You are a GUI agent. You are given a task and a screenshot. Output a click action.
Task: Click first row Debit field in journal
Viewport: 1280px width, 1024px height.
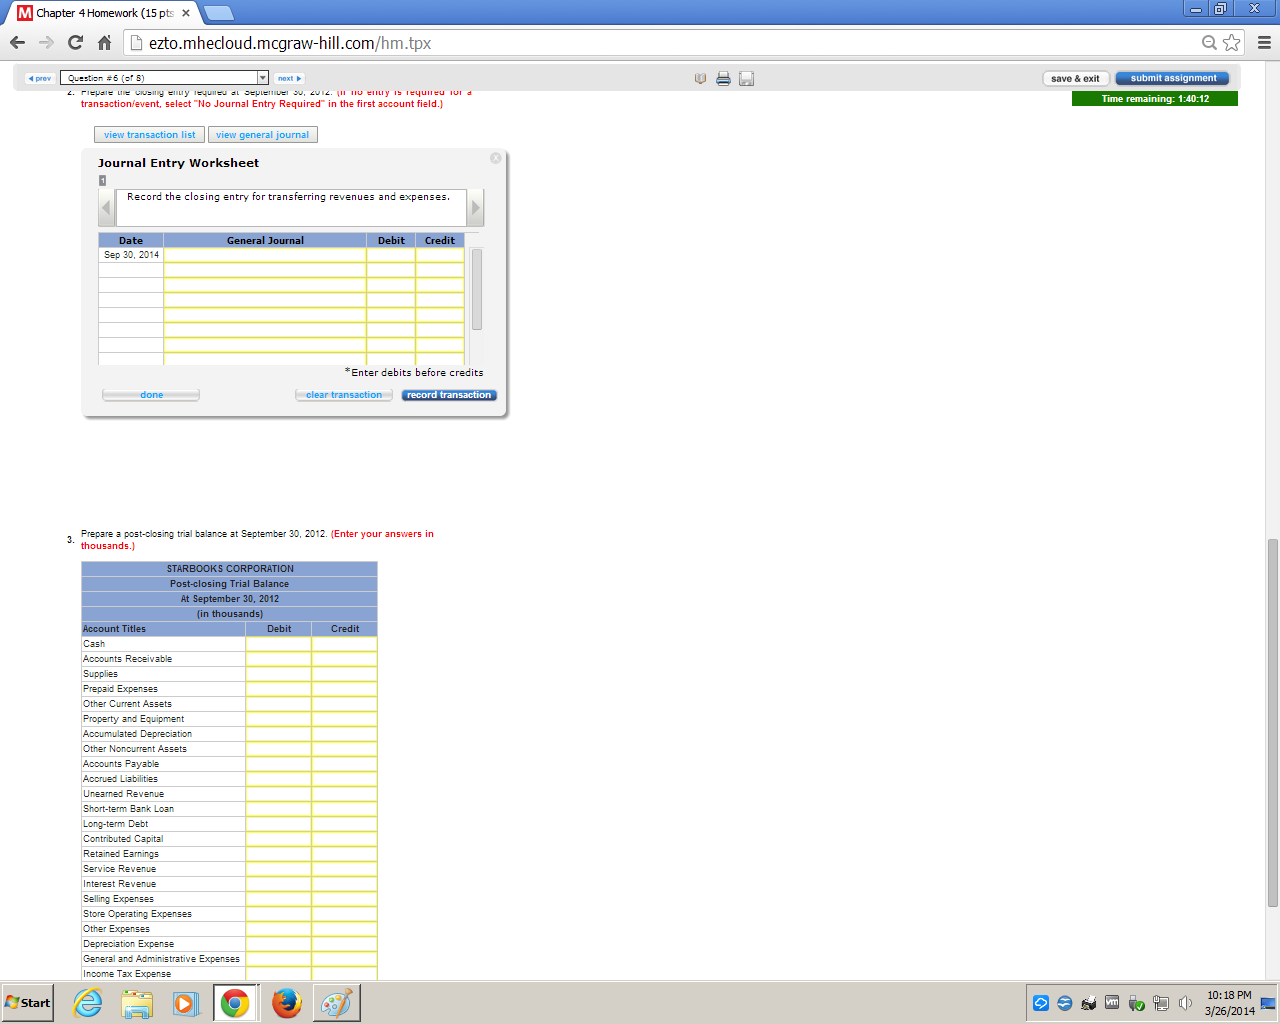391,255
